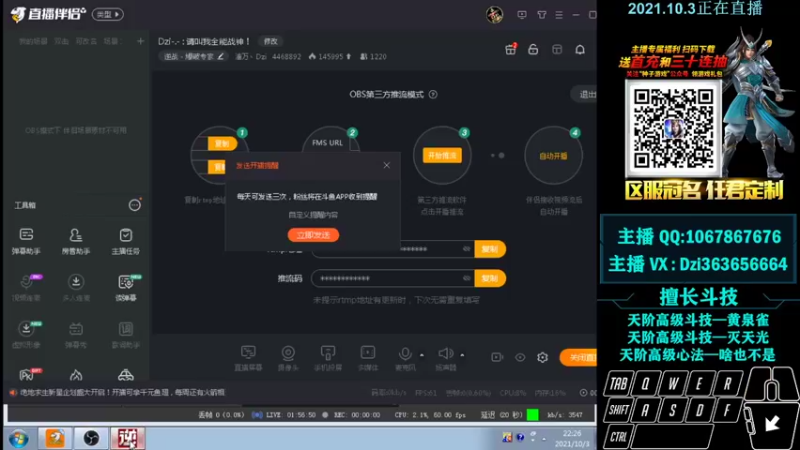800x450 pixels.
Task: Click FMS URL label in step 2
Action: (x=328, y=143)
